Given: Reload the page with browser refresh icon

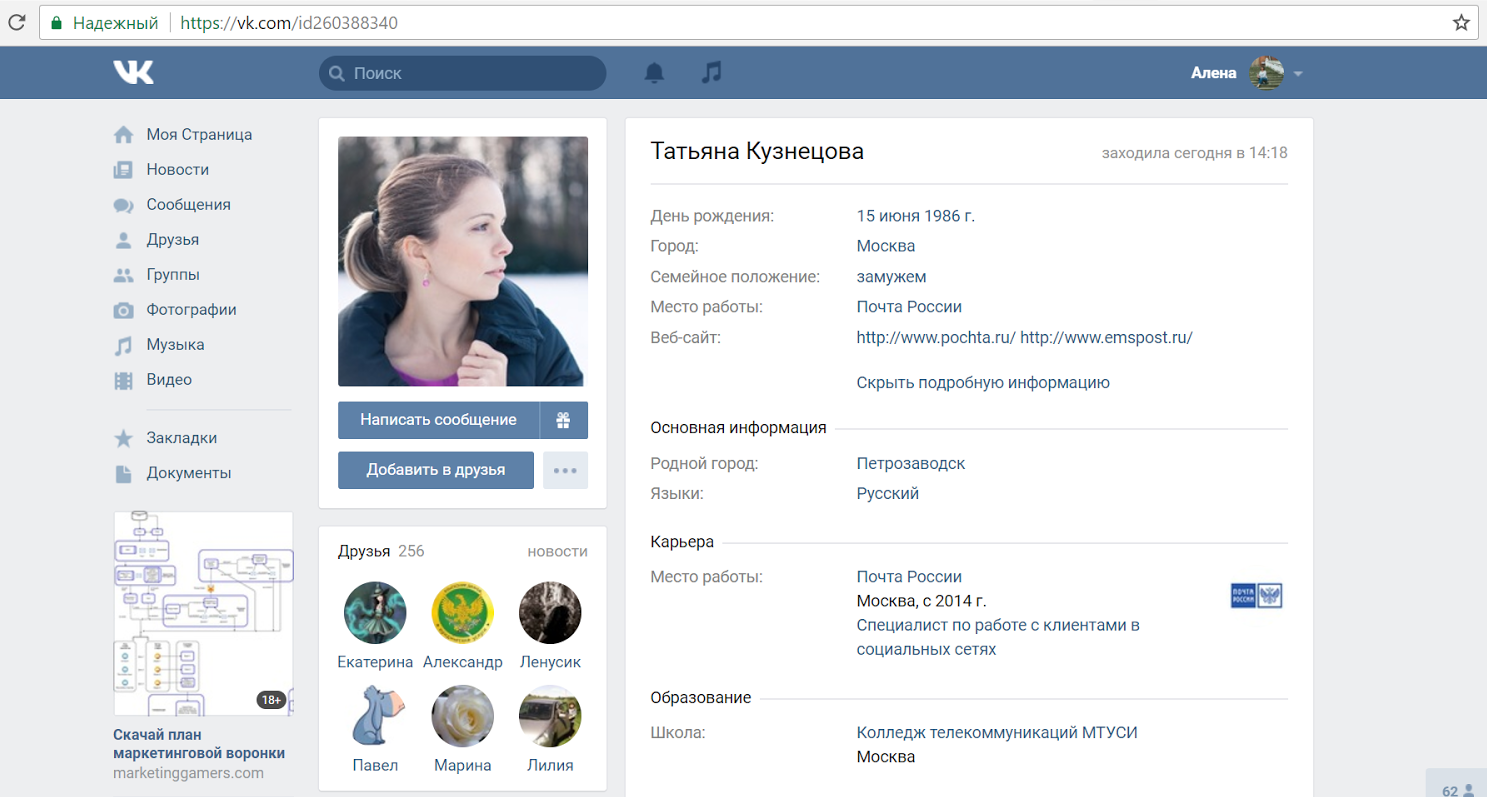Looking at the screenshot, I should (x=17, y=22).
